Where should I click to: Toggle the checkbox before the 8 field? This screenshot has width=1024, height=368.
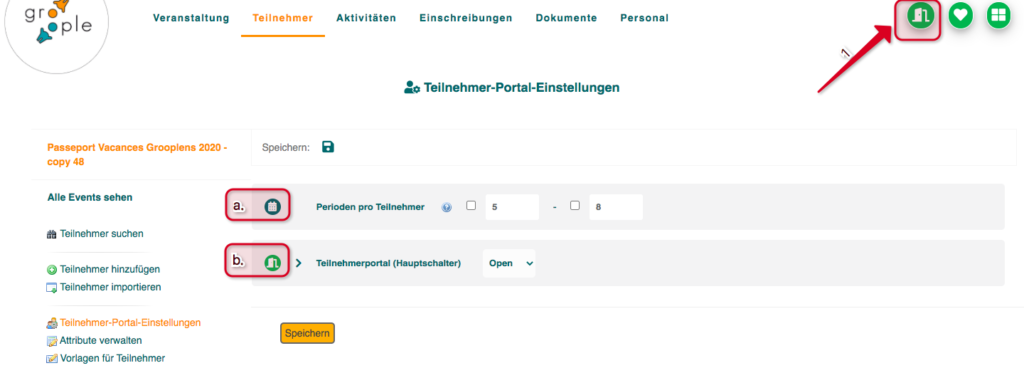click(575, 206)
